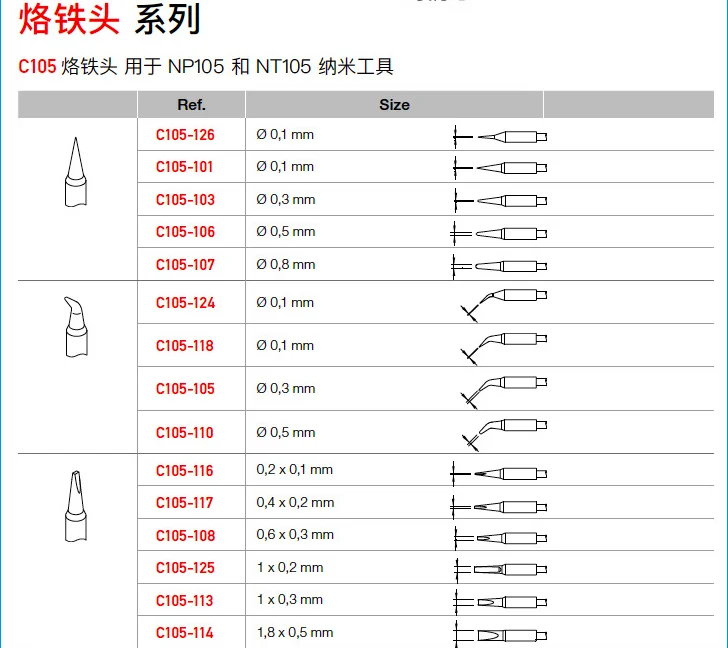Click the C105-108 chisel tip diagram
The height and width of the screenshot is (648, 728).
click(x=500, y=538)
